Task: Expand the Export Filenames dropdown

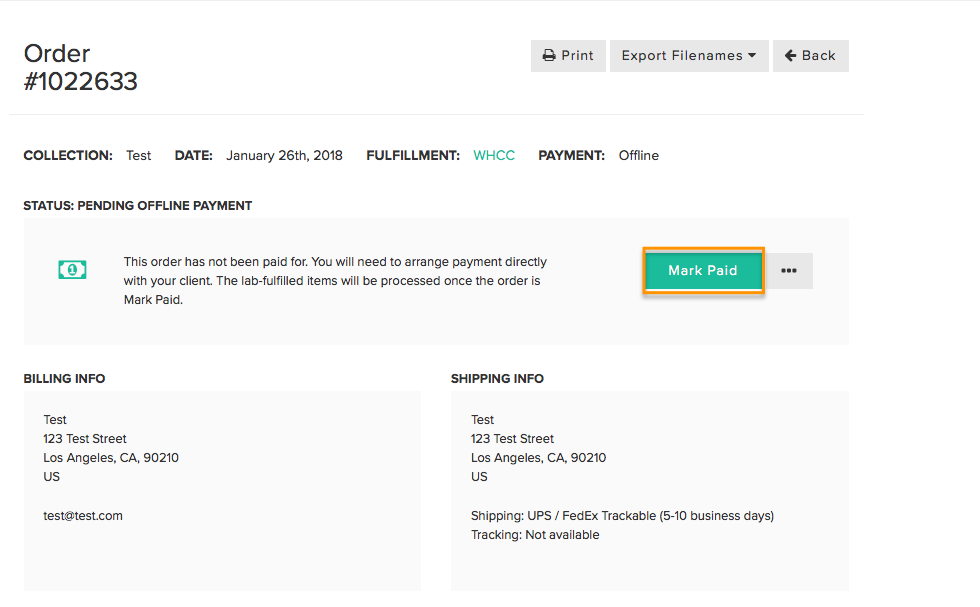Action: [689, 56]
